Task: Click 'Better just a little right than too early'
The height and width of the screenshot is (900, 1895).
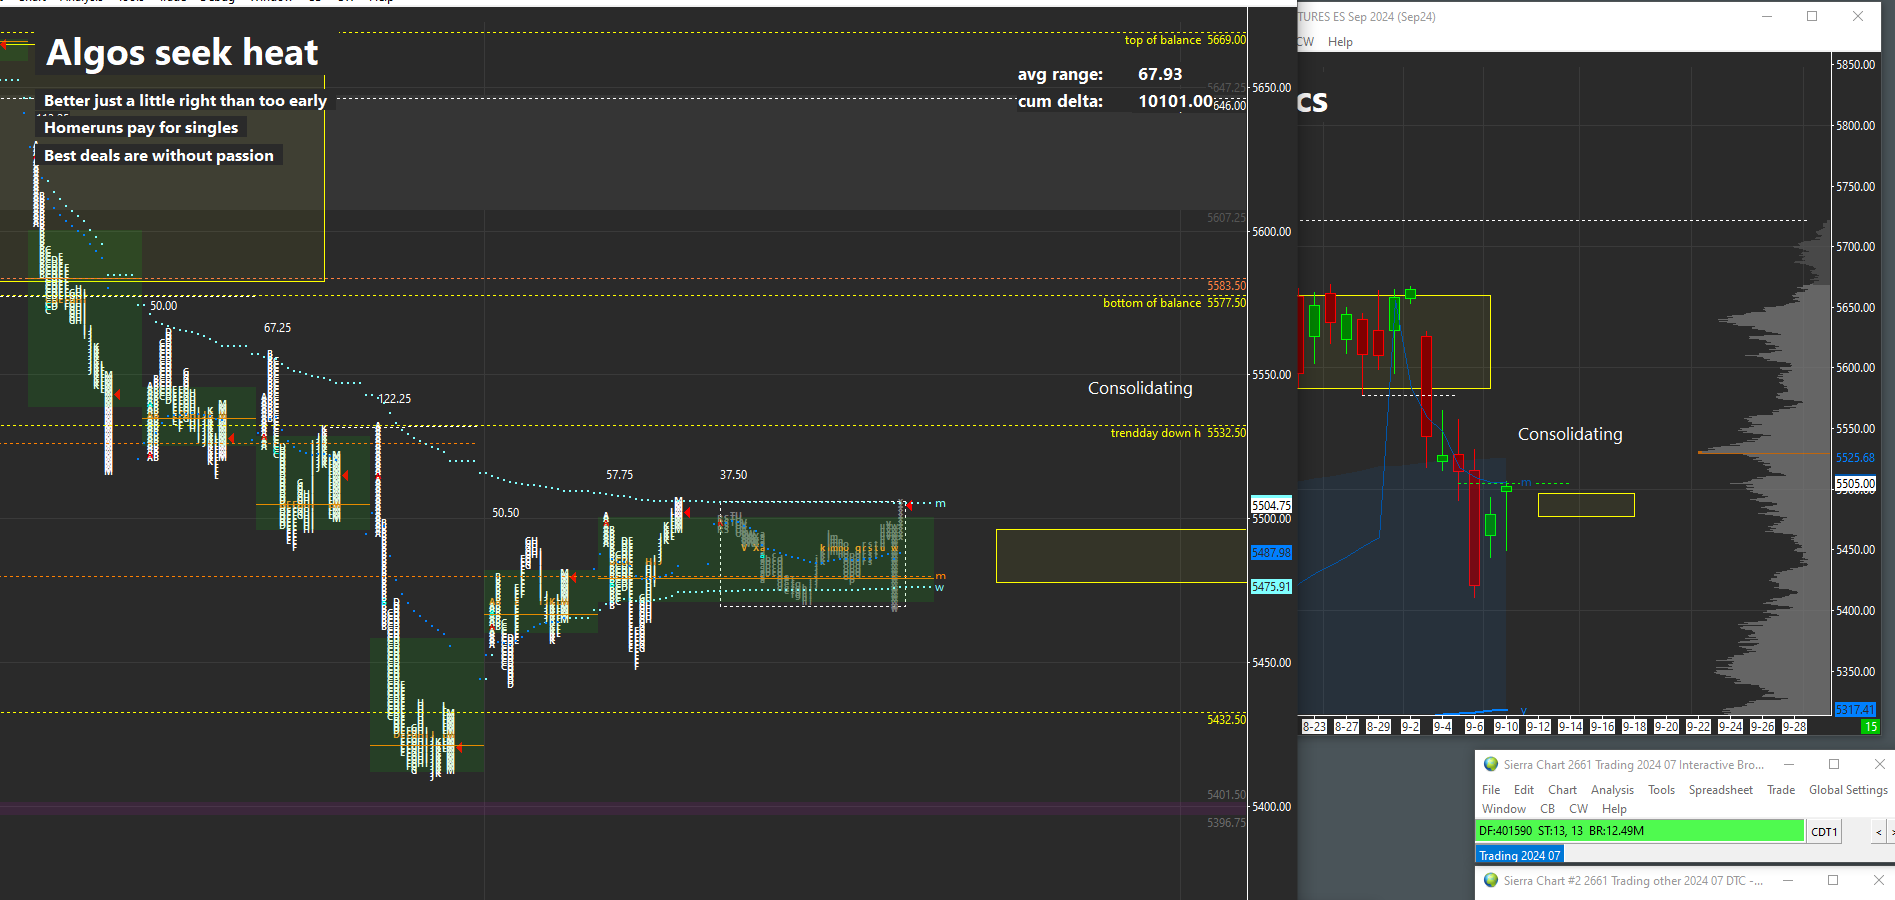Action: (185, 100)
